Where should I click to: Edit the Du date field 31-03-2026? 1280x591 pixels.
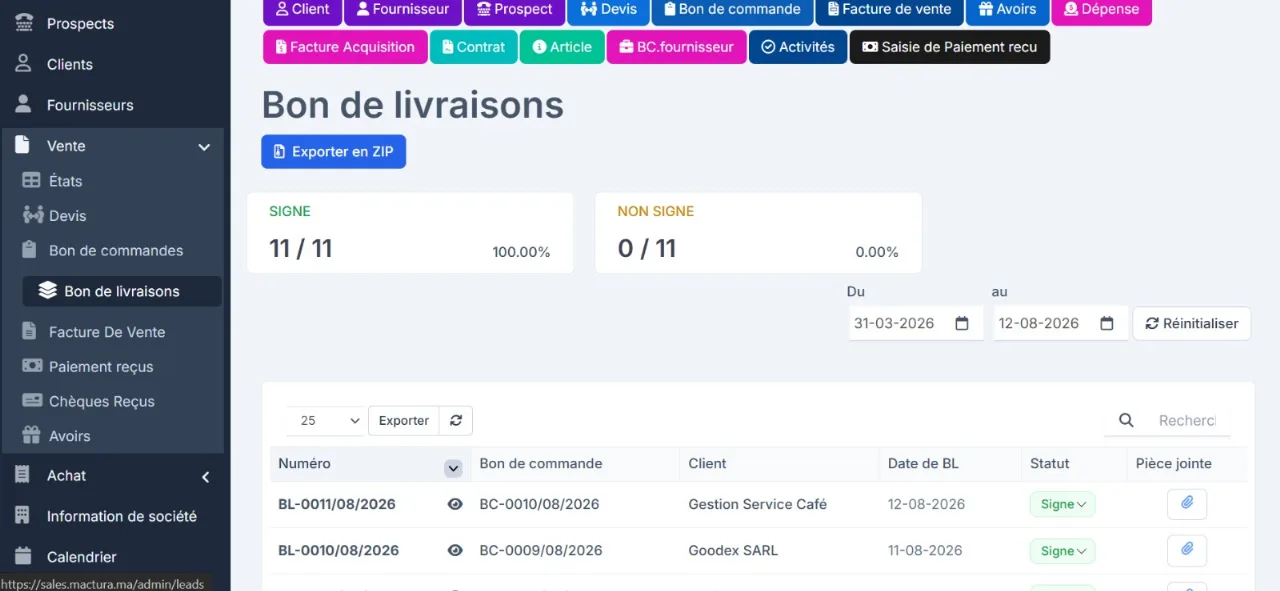tap(916, 323)
